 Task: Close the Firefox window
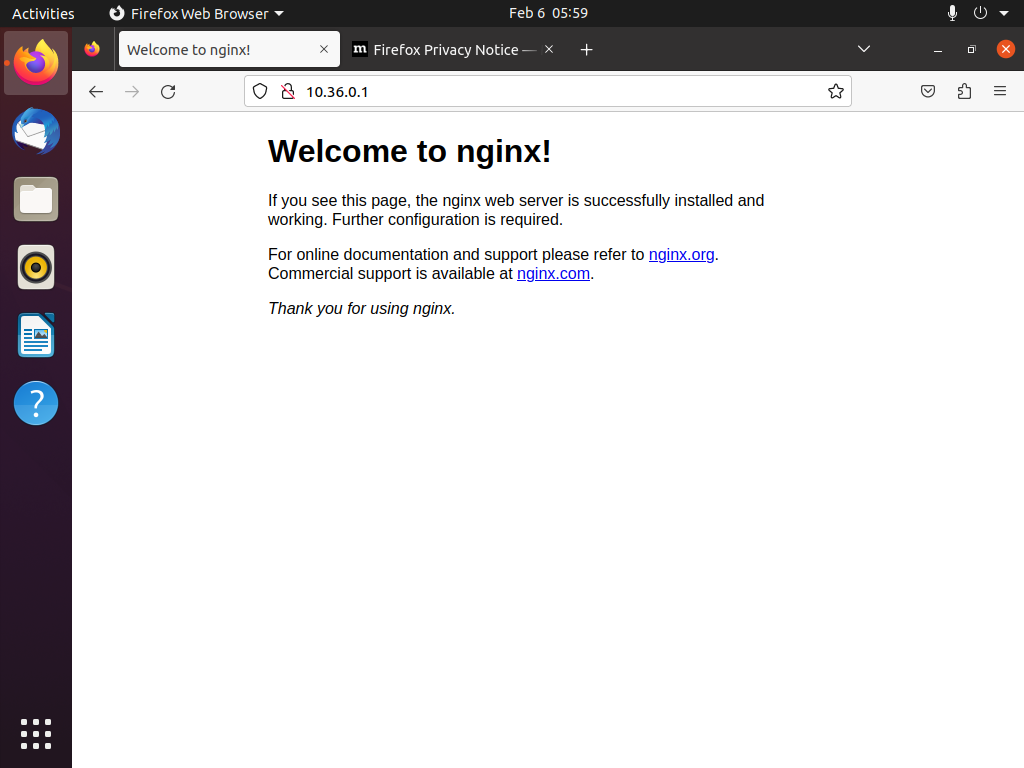pyautogui.click(x=1006, y=49)
